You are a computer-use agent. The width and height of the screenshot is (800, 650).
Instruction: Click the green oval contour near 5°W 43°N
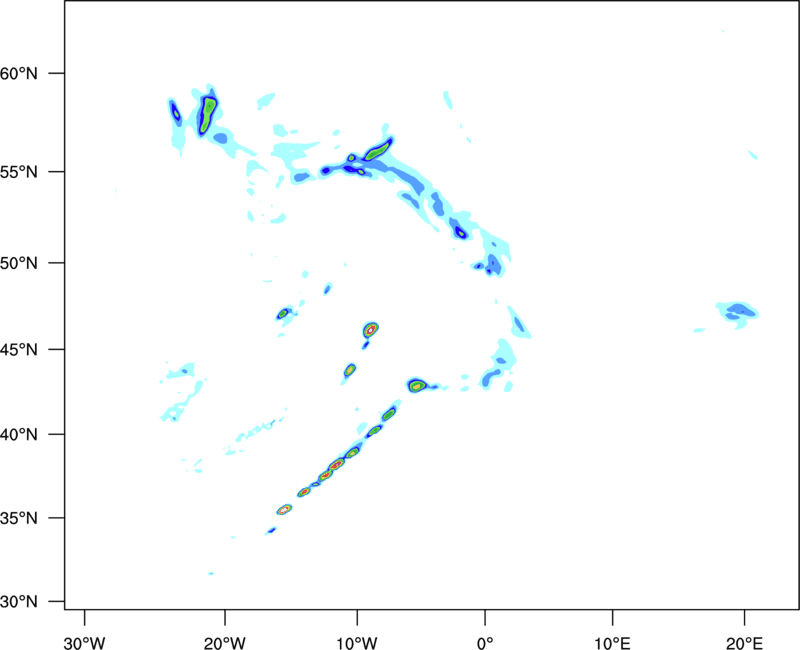click(x=417, y=386)
